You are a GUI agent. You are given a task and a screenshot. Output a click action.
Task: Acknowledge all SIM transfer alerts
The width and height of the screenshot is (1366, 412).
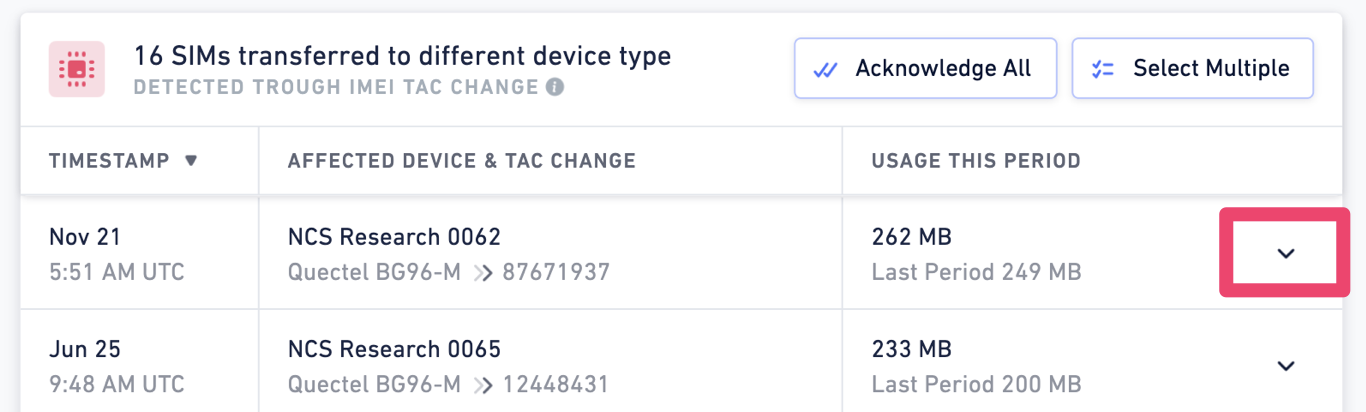click(925, 69)
